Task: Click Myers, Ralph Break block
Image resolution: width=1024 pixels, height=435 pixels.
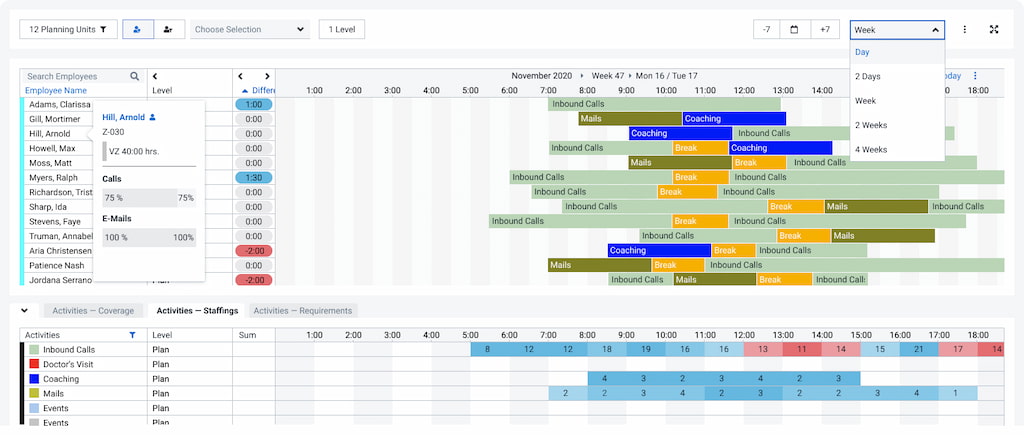Action: click(x=701, y=177)
